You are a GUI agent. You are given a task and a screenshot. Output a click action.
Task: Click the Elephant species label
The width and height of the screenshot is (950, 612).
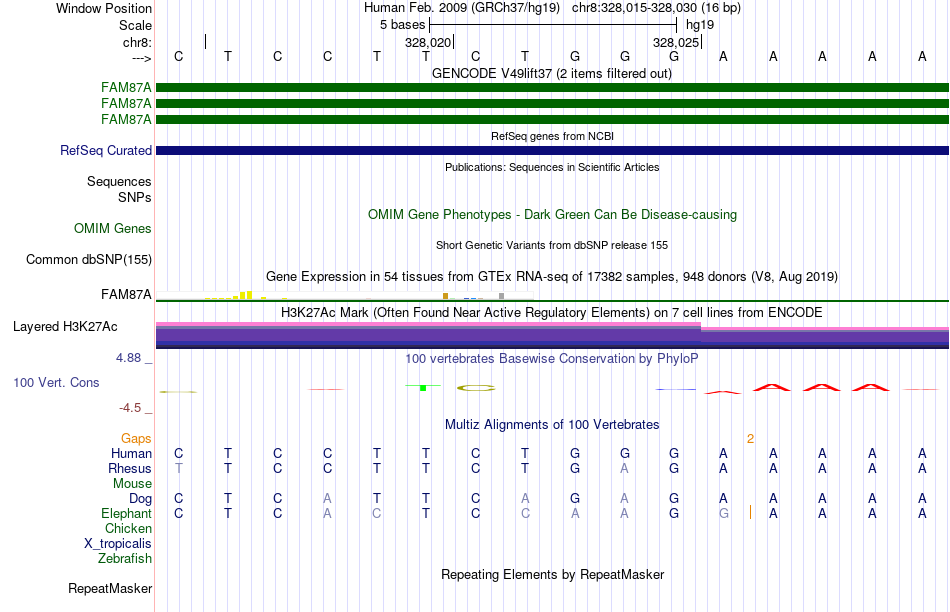tap(127, 514)
